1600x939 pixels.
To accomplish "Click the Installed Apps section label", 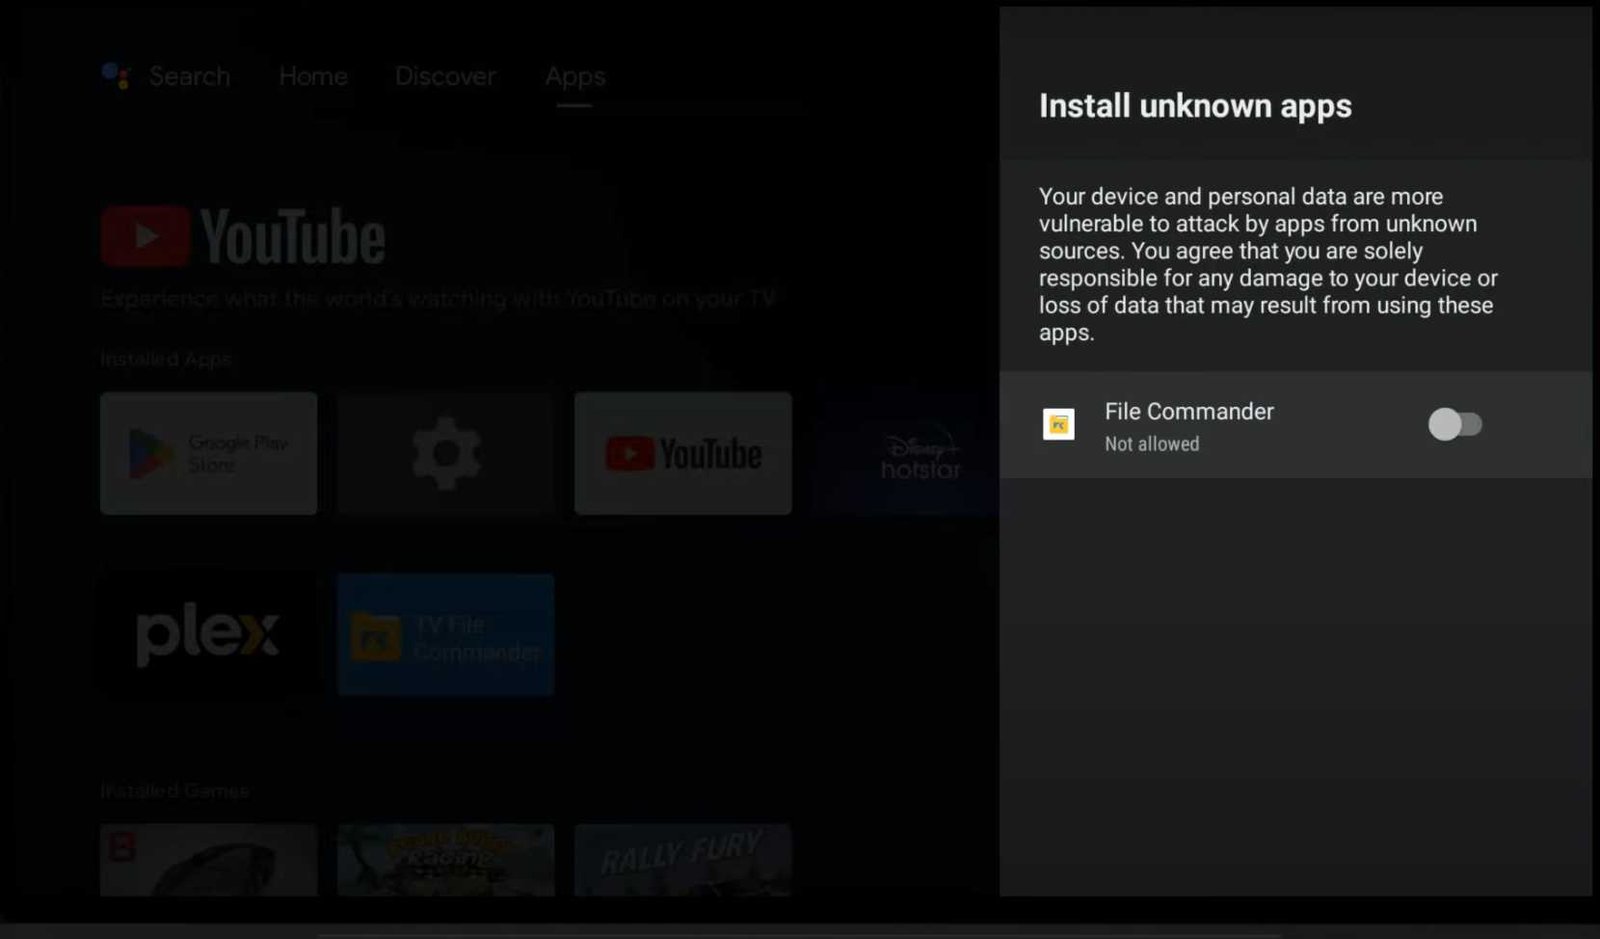I will (x=166, y=359).
